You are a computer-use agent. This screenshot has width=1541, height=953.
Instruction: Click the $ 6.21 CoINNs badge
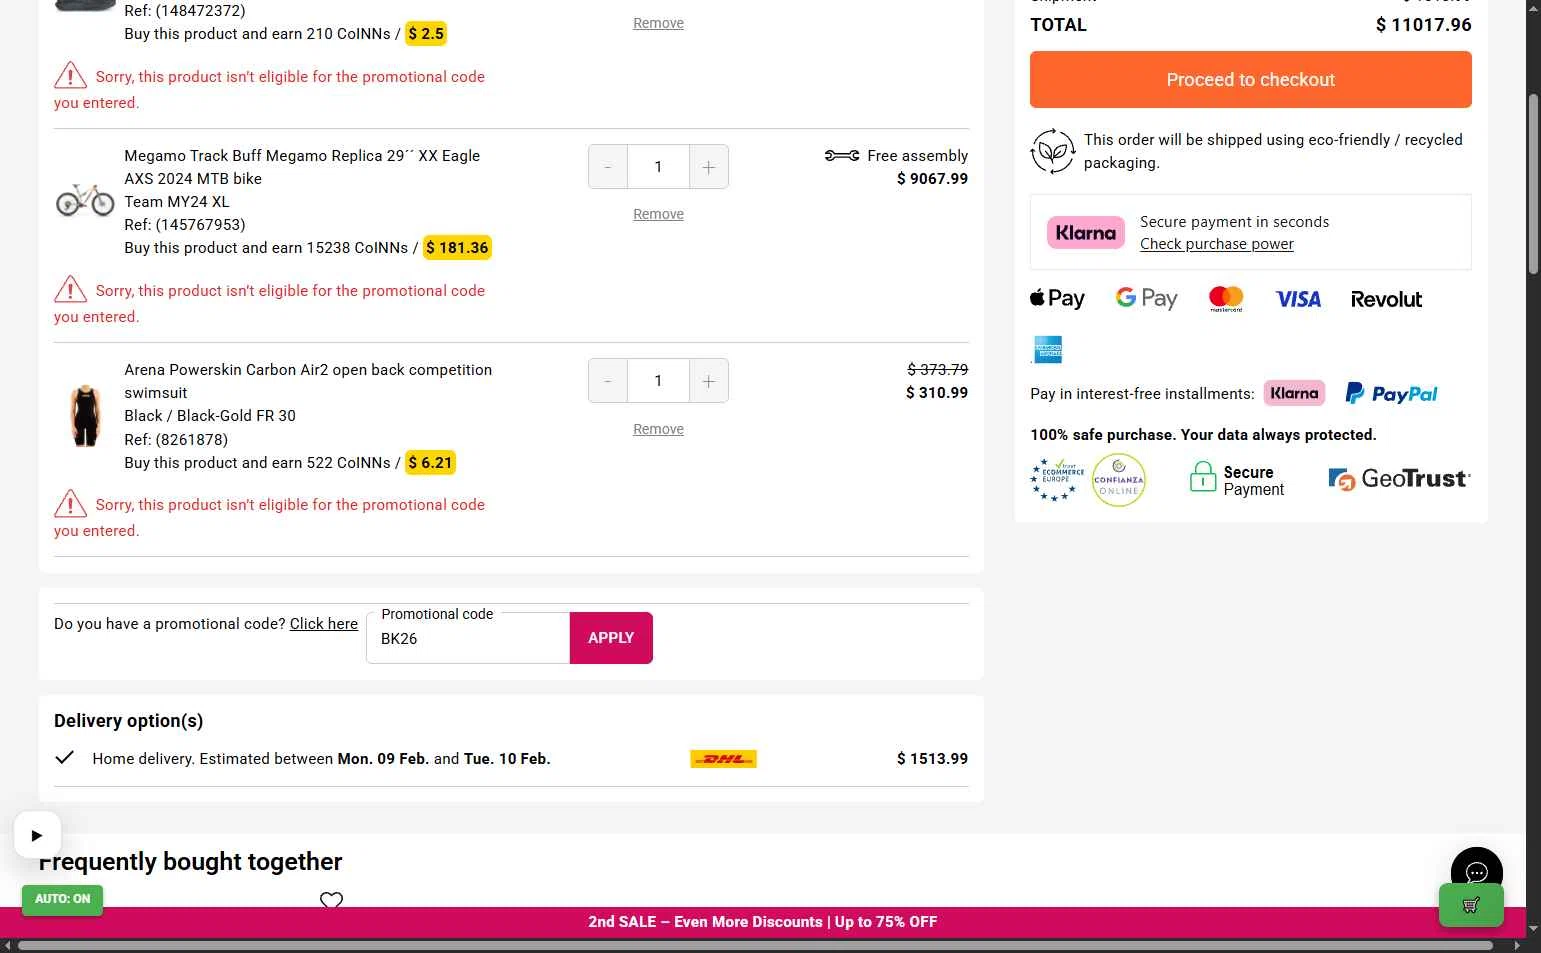click(x=430, y=463)
